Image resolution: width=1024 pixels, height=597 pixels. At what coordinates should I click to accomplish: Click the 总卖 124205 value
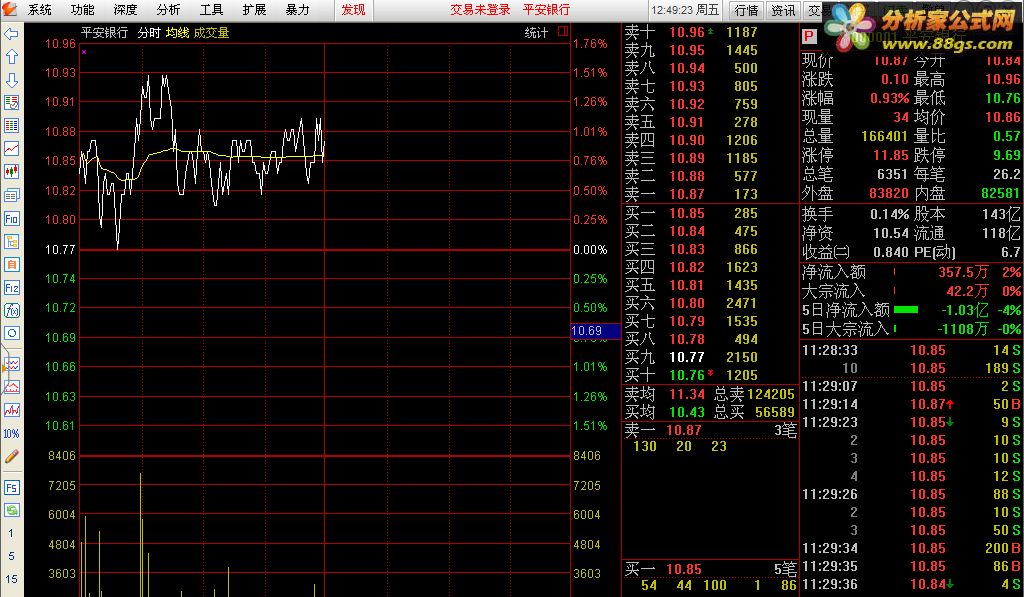[x=771, y=394]
